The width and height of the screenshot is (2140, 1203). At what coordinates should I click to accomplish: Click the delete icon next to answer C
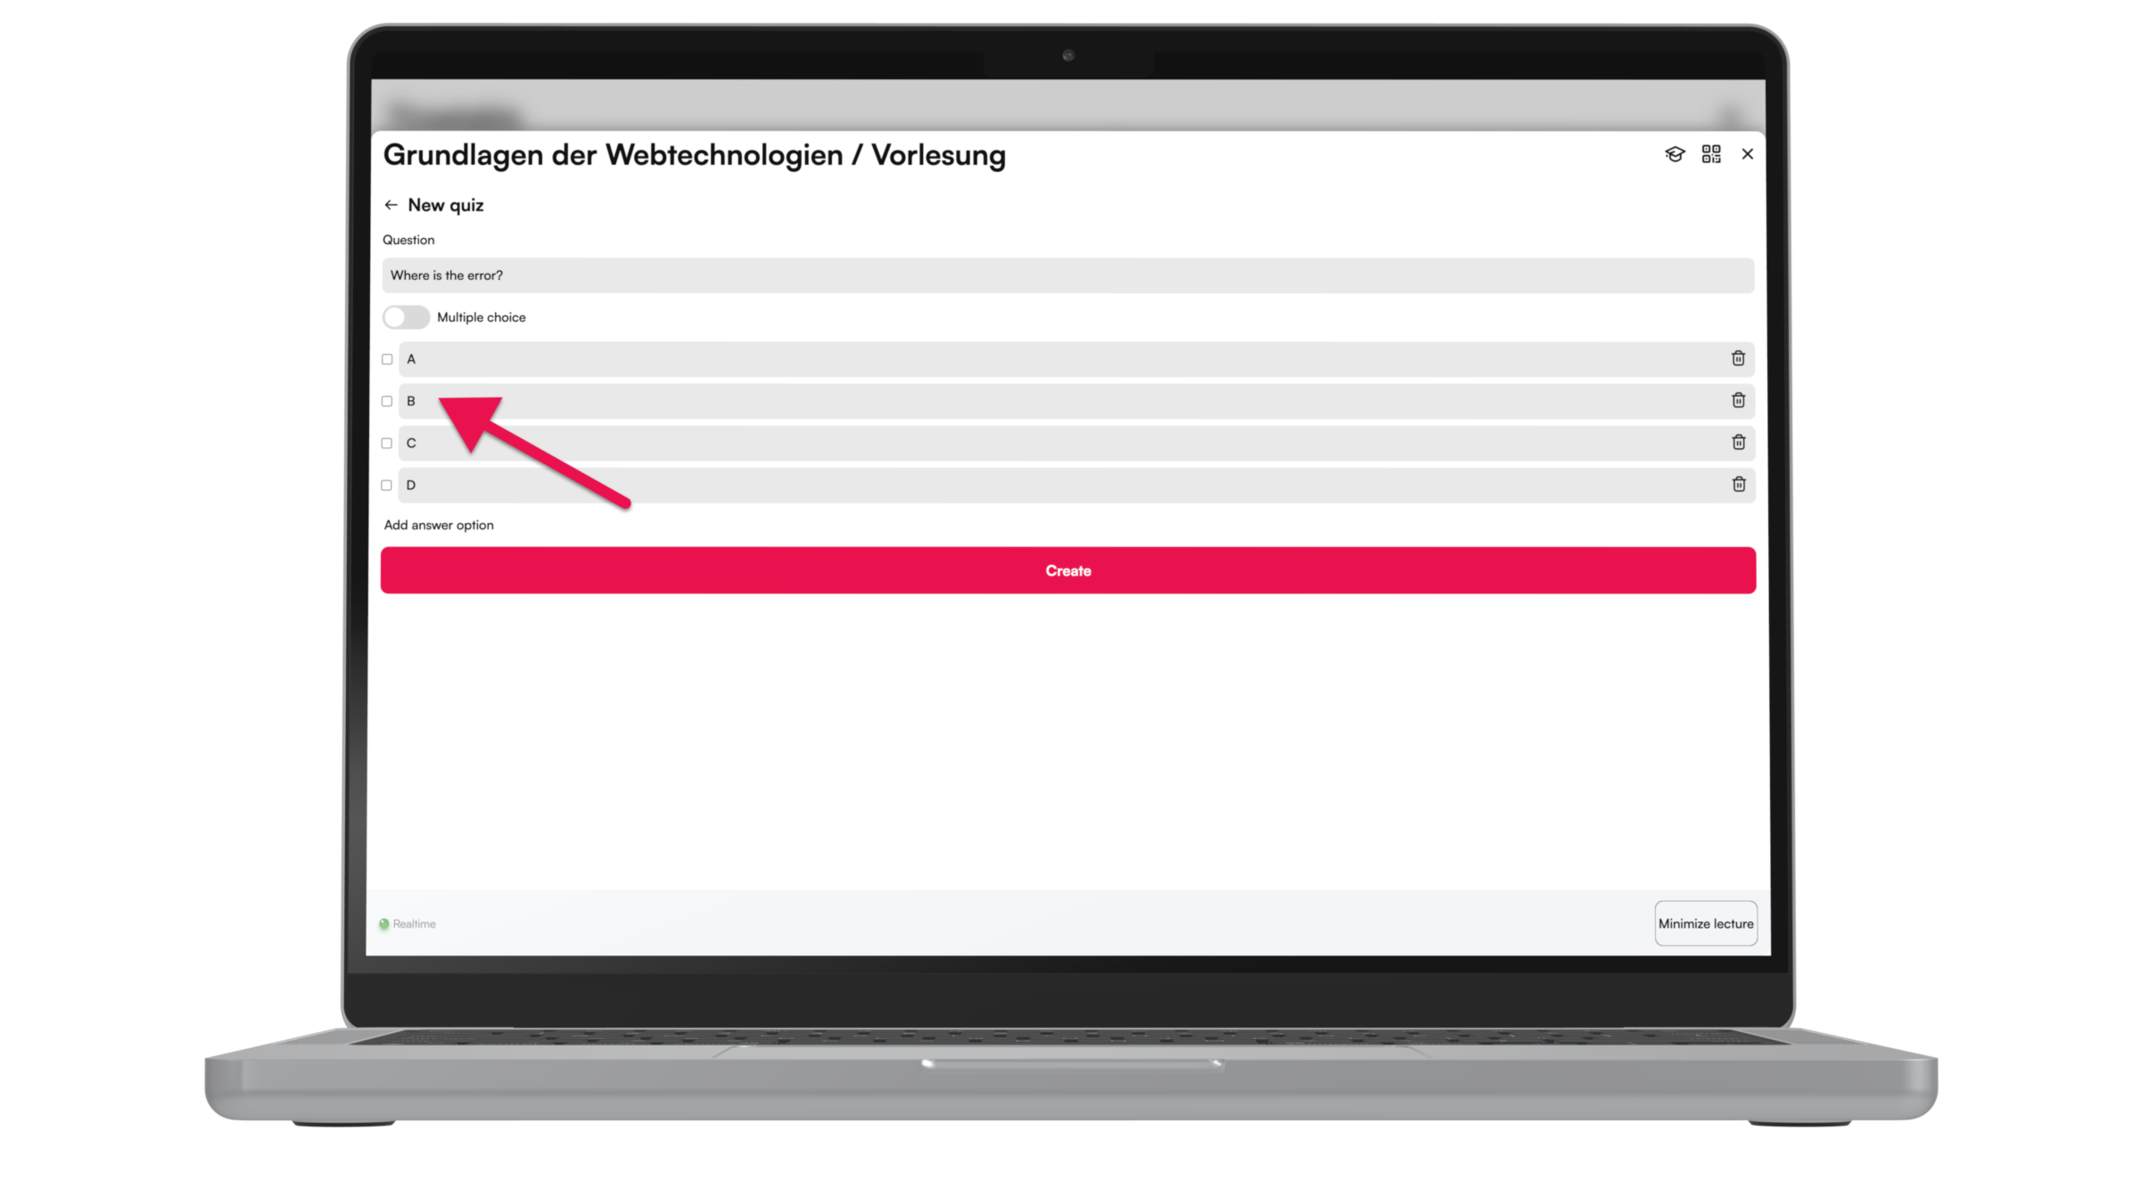click(x=1739, y=441)
